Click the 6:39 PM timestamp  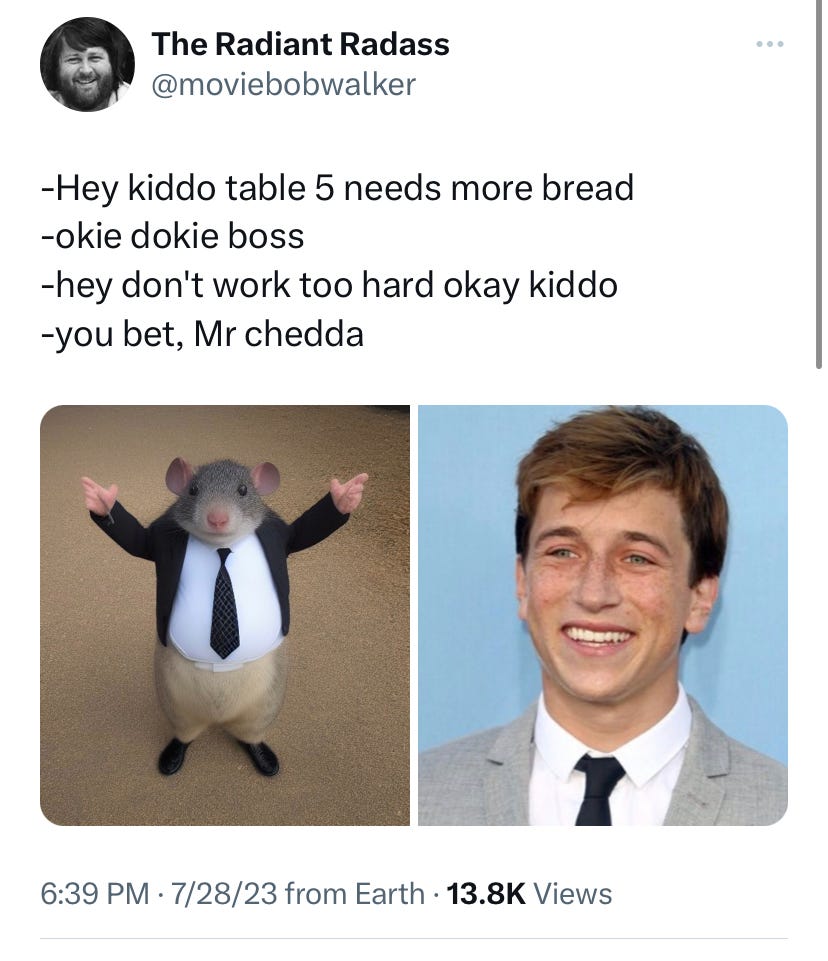(95, 894)
